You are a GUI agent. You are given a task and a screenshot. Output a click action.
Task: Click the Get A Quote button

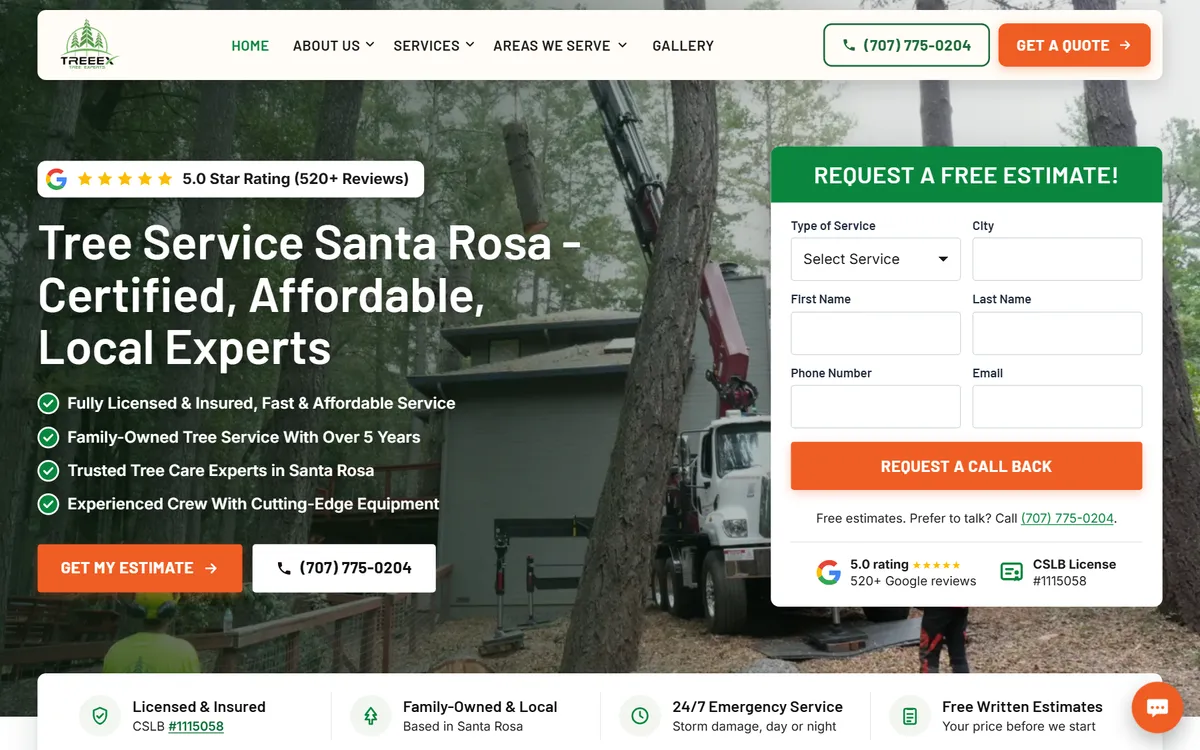coord(1074,45)
